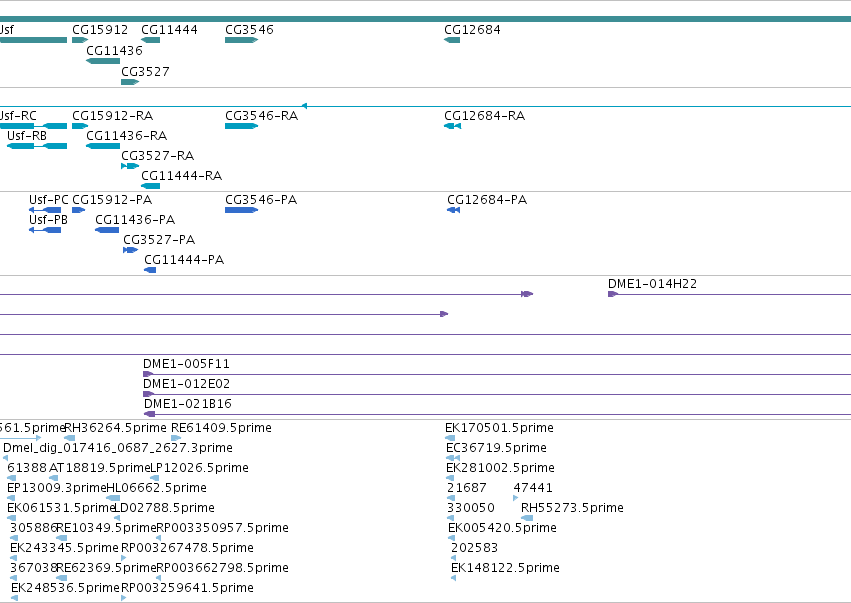Select the CG11444-RA transcript
The width and height of the screenshot is (851, 603).
click(x=150, y=186)
